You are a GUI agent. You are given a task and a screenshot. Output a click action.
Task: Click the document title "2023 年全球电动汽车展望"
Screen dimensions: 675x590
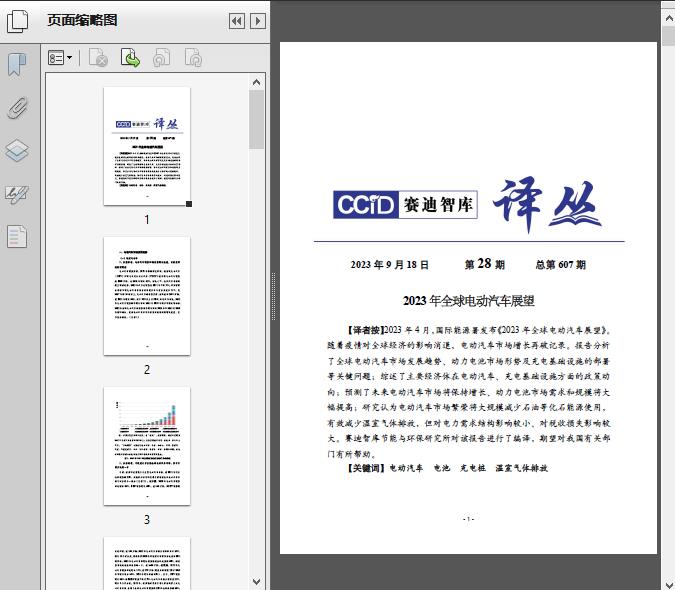[x=468, y=301]
